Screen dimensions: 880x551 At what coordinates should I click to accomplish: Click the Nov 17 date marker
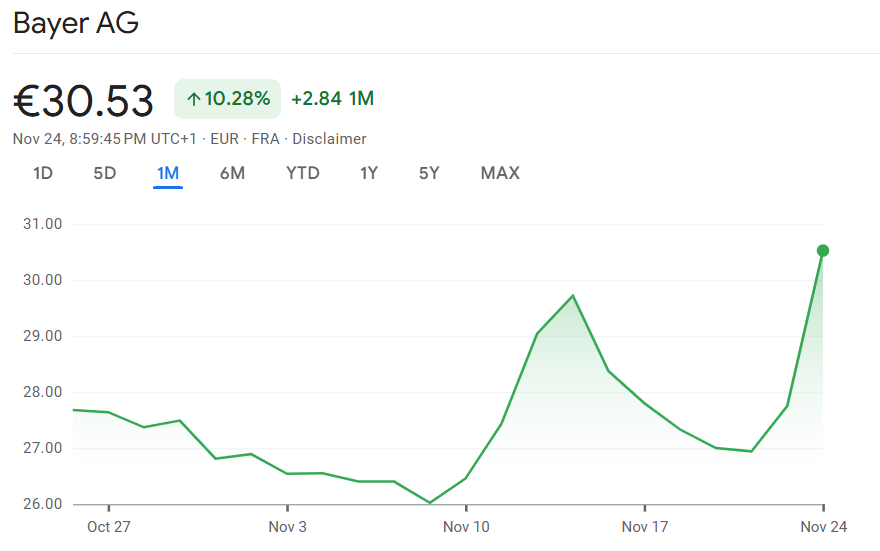point(645,527)
